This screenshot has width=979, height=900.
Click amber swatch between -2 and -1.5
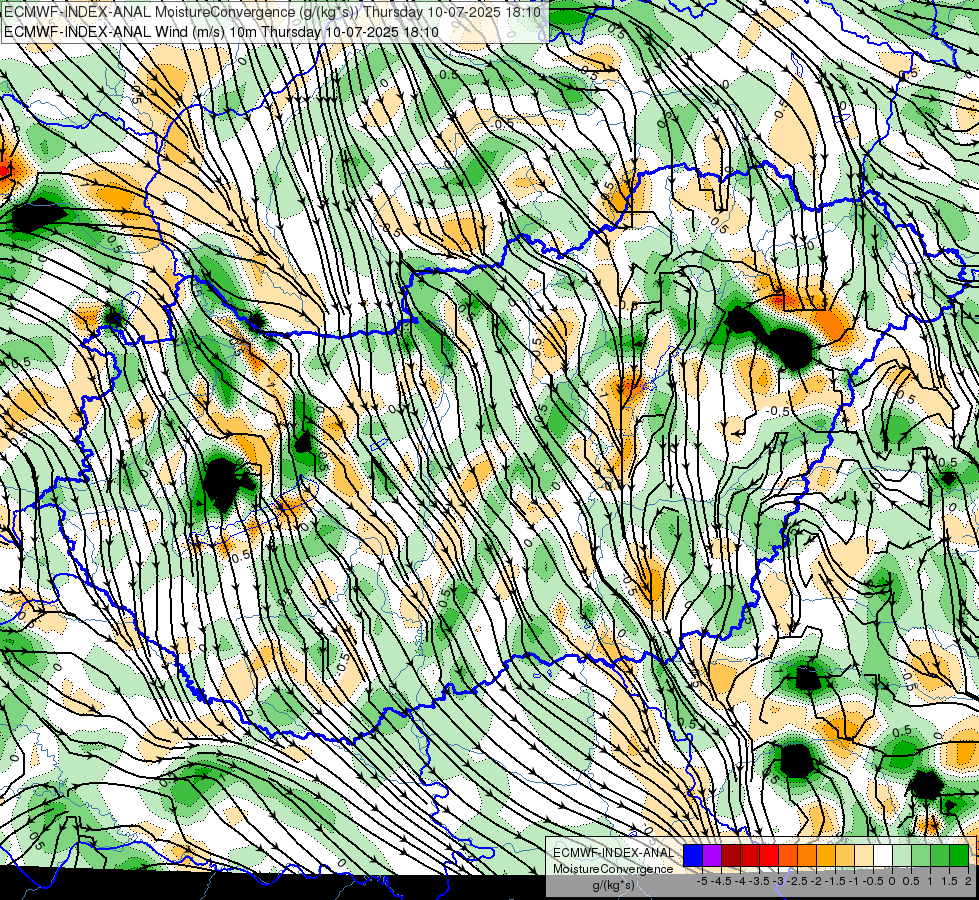(826, 855)
